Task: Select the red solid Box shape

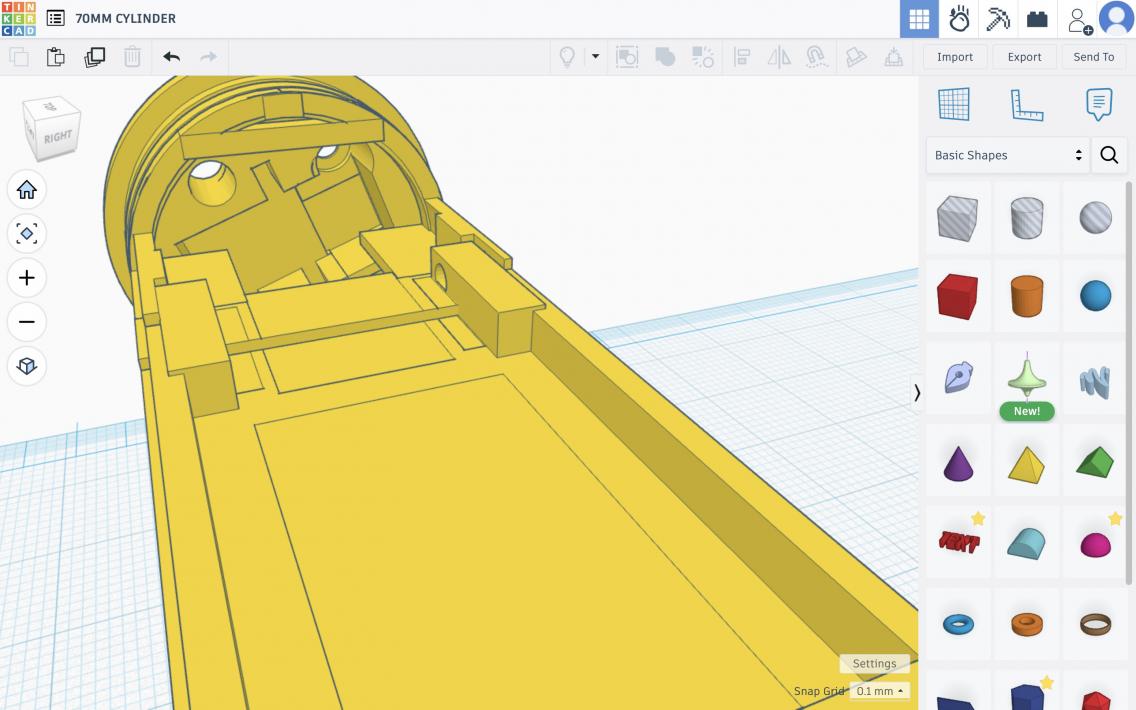Action: point(957,297)
